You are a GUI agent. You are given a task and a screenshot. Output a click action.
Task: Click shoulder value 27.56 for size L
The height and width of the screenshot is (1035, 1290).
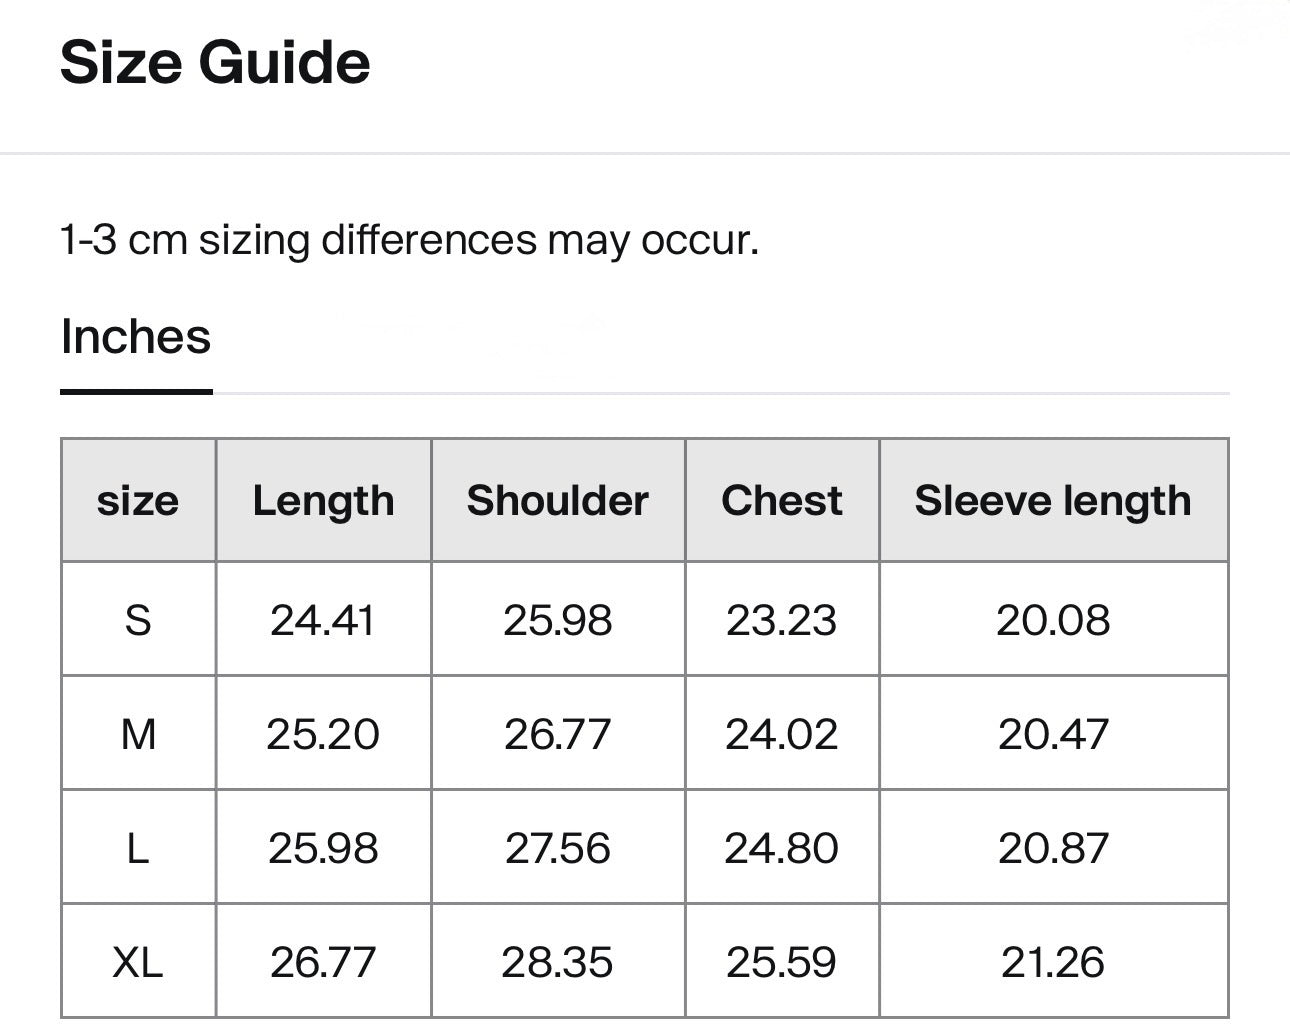[x=557, y=848]
